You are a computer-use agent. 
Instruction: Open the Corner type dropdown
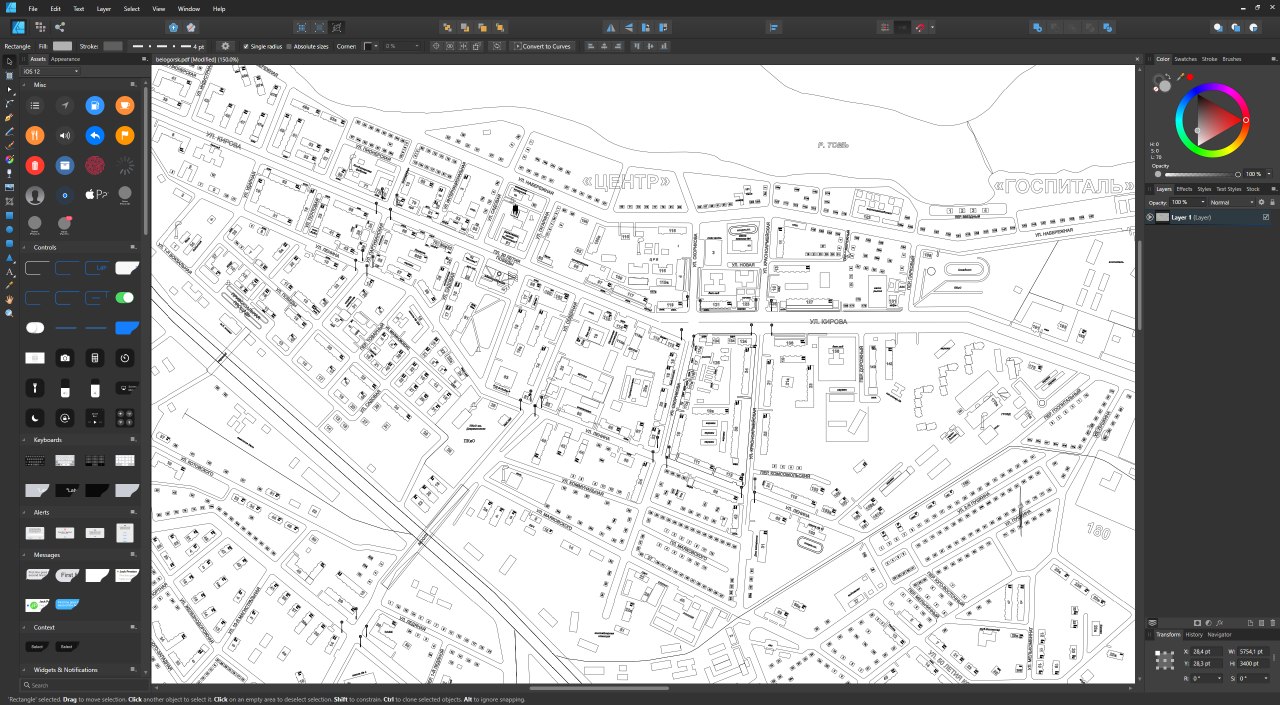371,46
